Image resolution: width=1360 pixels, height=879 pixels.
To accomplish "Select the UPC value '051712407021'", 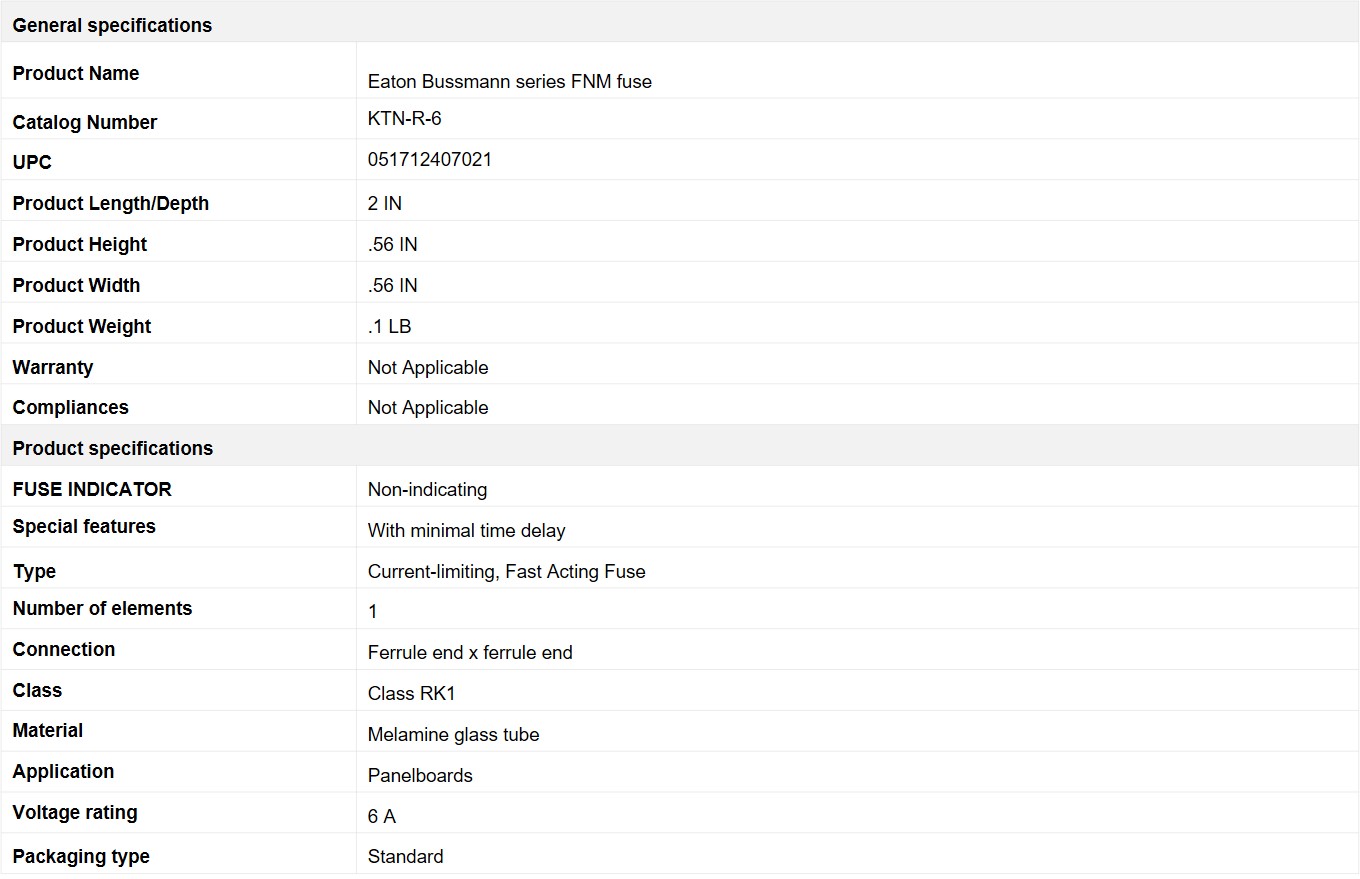I will click(x=430, y=159).
